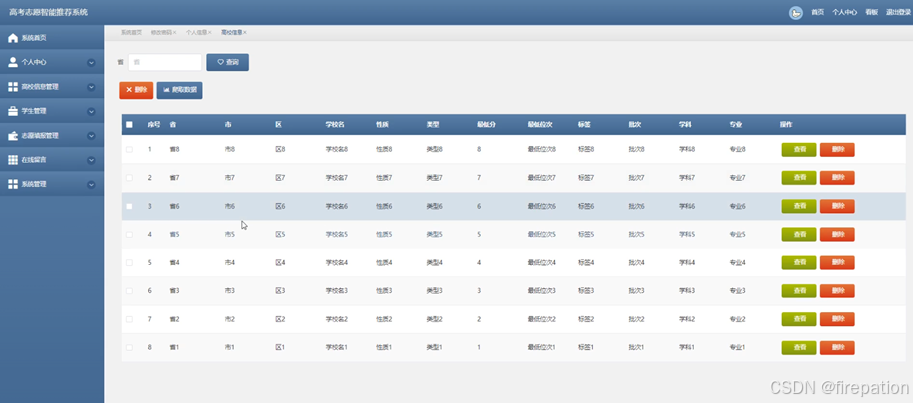This screenshot has height=403, width=913.
Task: Click the home icon beside 系统首页 in sidebar
Action: [13, 38]
